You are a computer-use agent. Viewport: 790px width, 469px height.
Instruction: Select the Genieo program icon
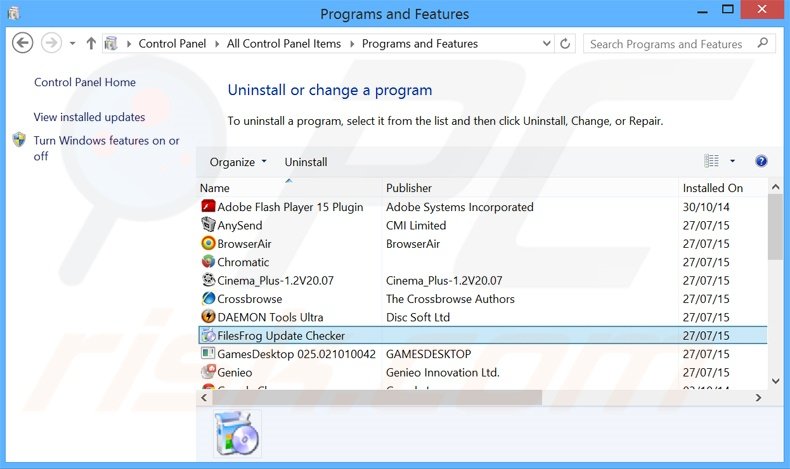(x=208, y=372)
